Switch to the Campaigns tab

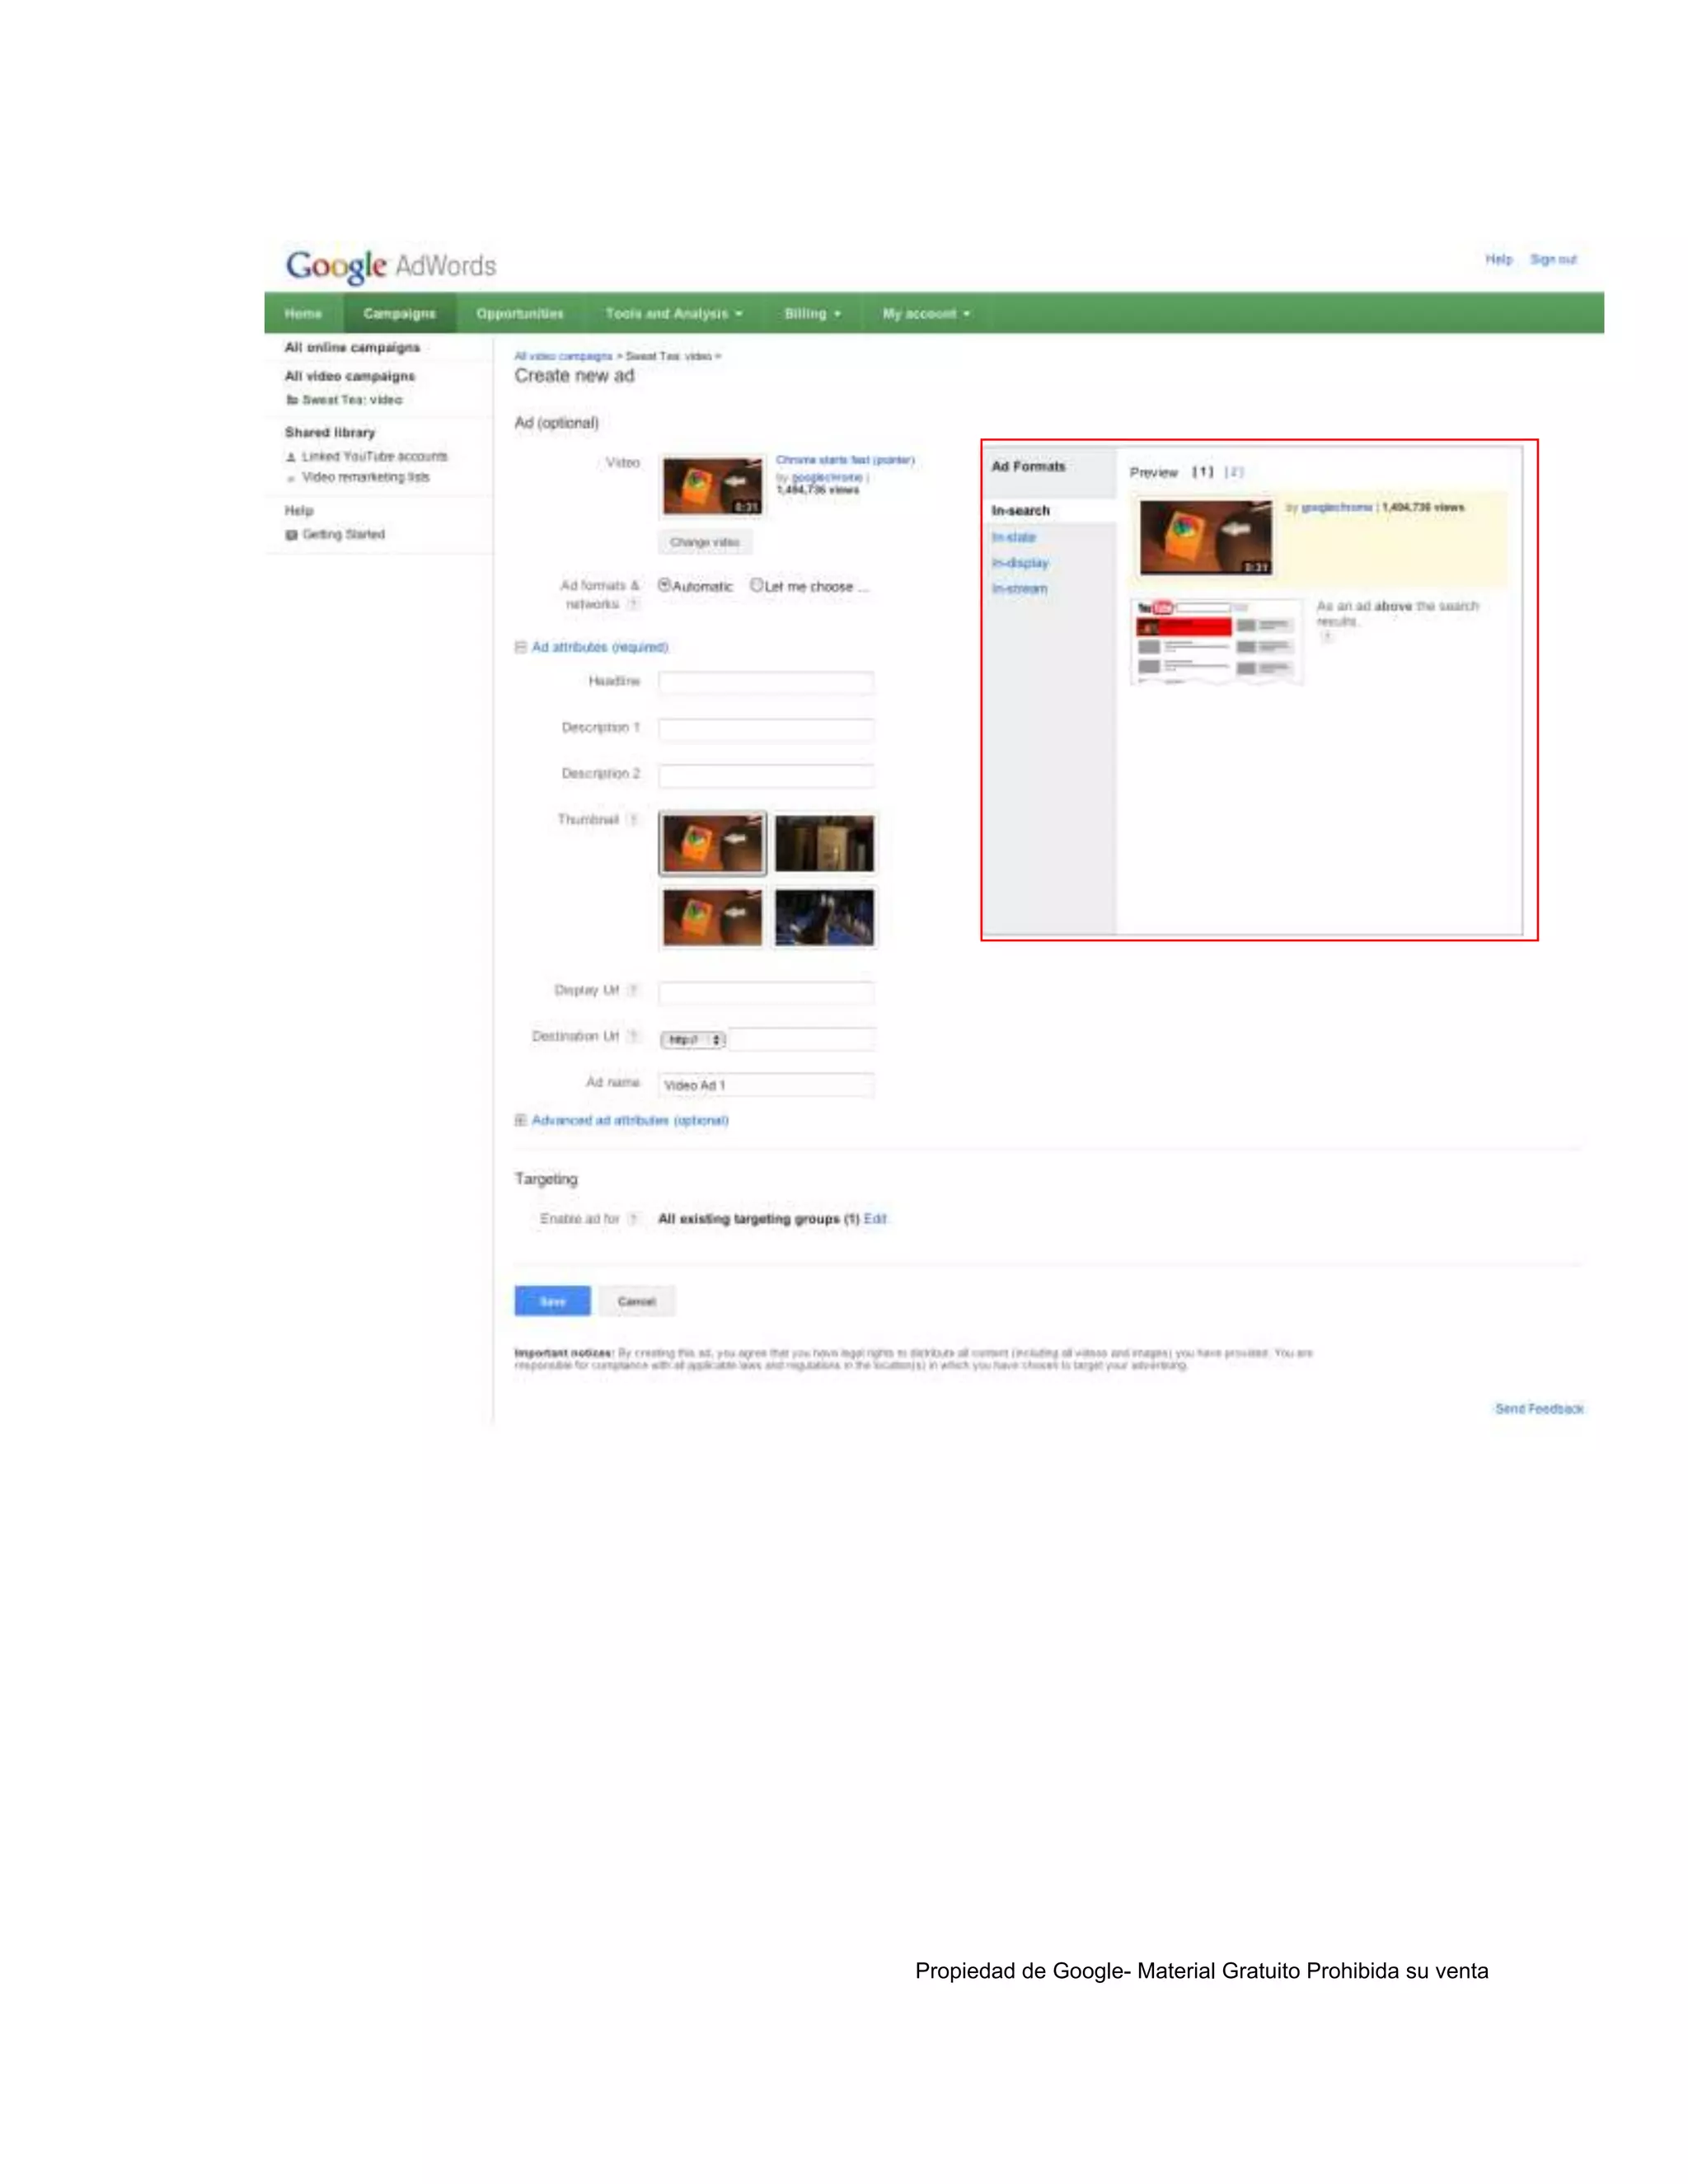pos(399,313)
